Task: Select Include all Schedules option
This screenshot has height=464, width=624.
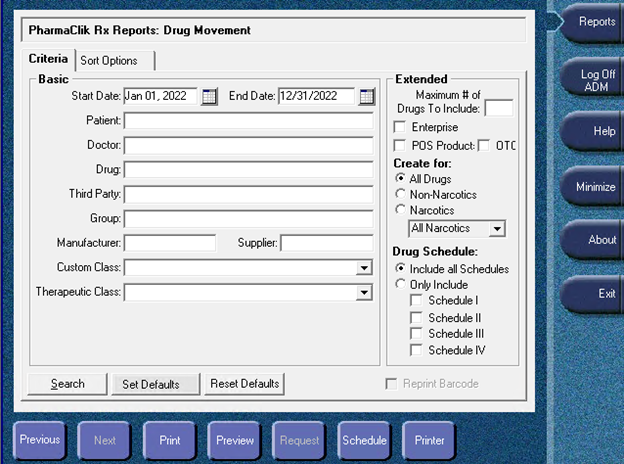Action: click(x=400, y=268)
